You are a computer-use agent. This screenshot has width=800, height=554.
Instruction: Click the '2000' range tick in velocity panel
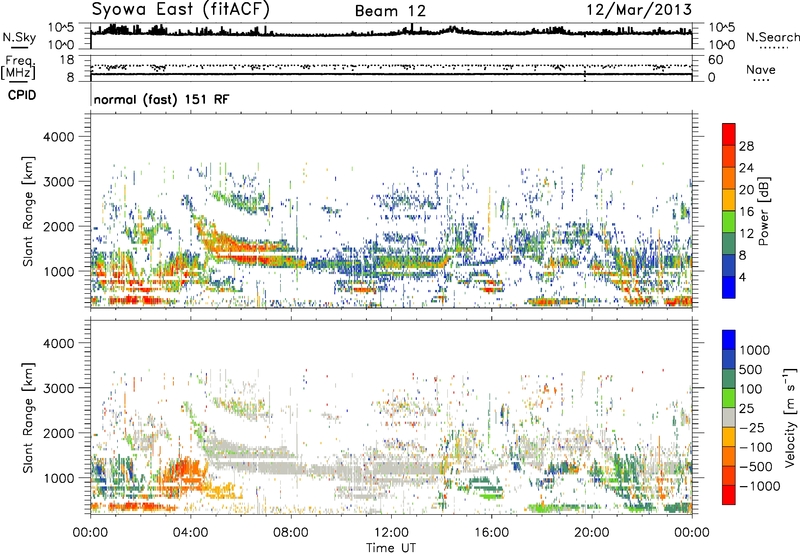coord(59,433)
